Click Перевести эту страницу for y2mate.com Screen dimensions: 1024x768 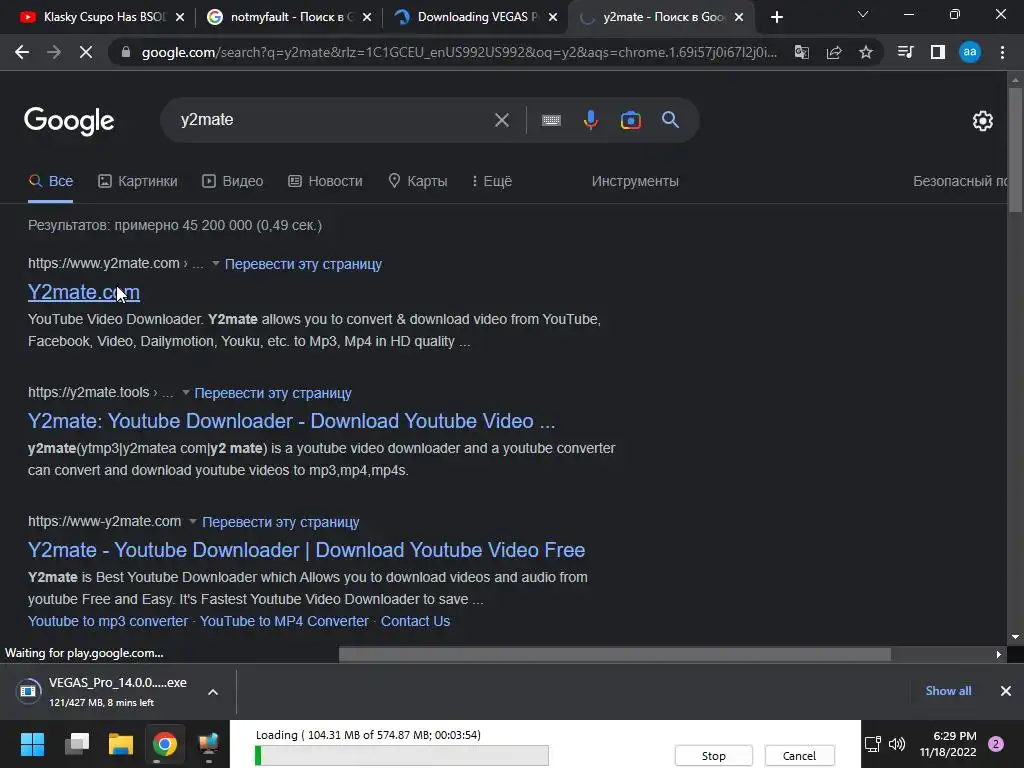click(x=303, y=264)
